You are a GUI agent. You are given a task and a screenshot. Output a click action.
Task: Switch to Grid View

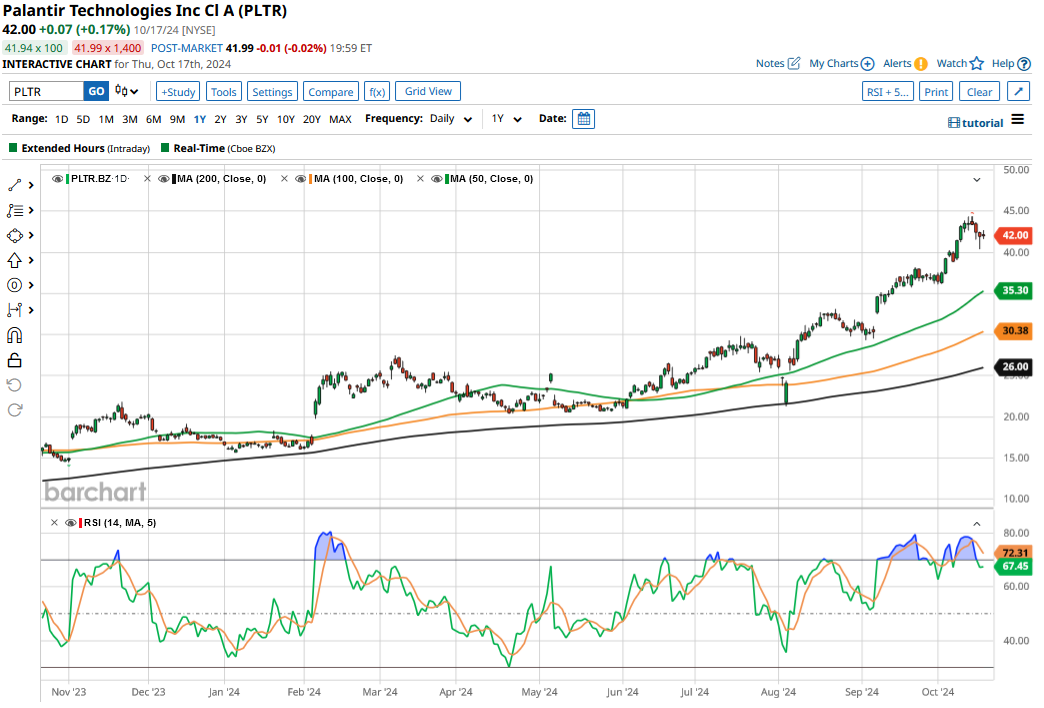click(x=428, y=91)
